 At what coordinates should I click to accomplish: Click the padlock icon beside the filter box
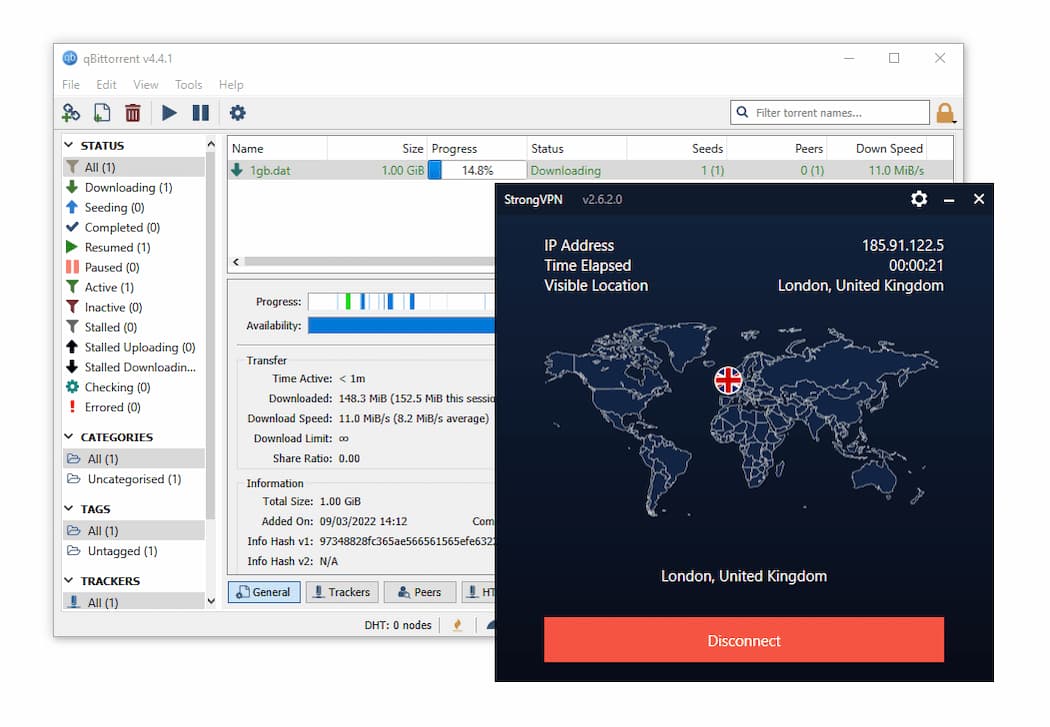click(x=945, y=113)
